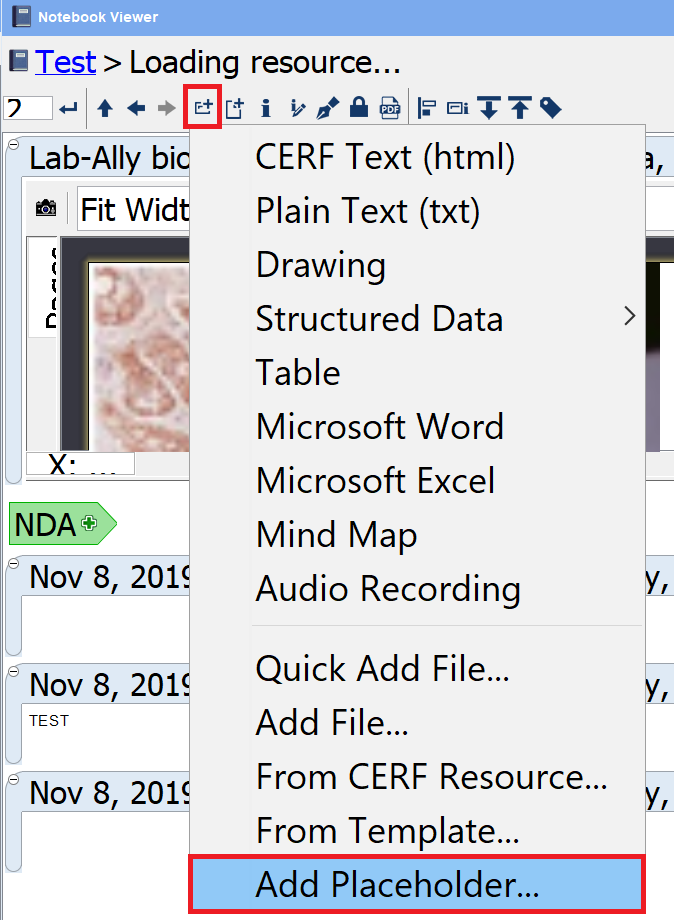
Task: Click the add entry toolbar icon
Action: [x=203, y=108]
